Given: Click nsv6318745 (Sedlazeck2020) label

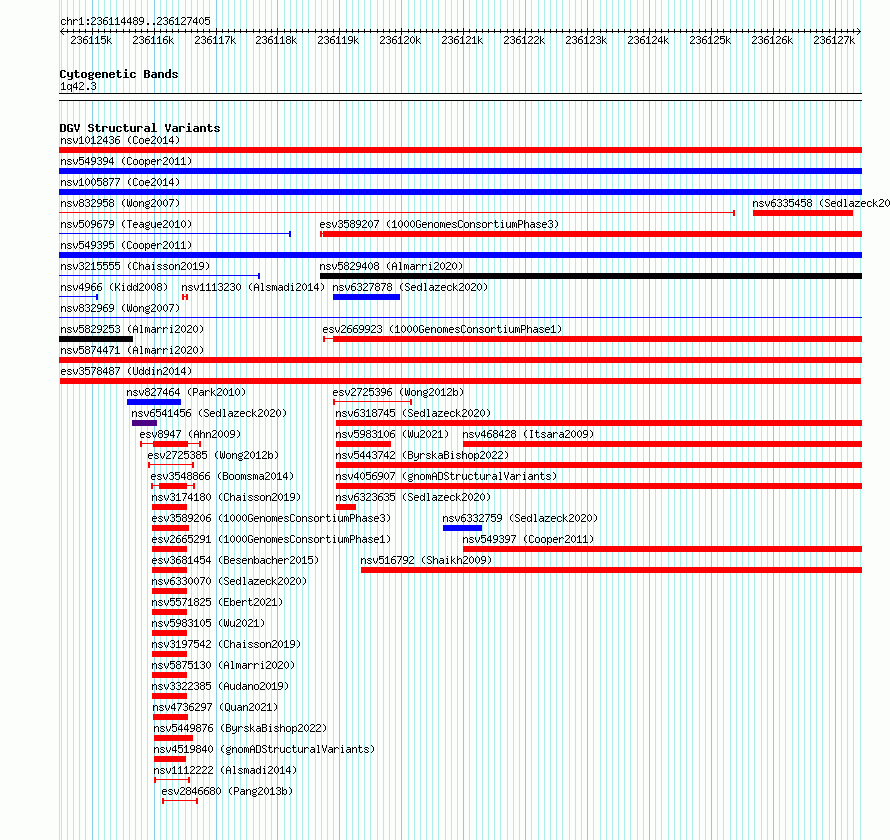Looking at the screenshot, I should pyautogui.click(x=413, y=413).
